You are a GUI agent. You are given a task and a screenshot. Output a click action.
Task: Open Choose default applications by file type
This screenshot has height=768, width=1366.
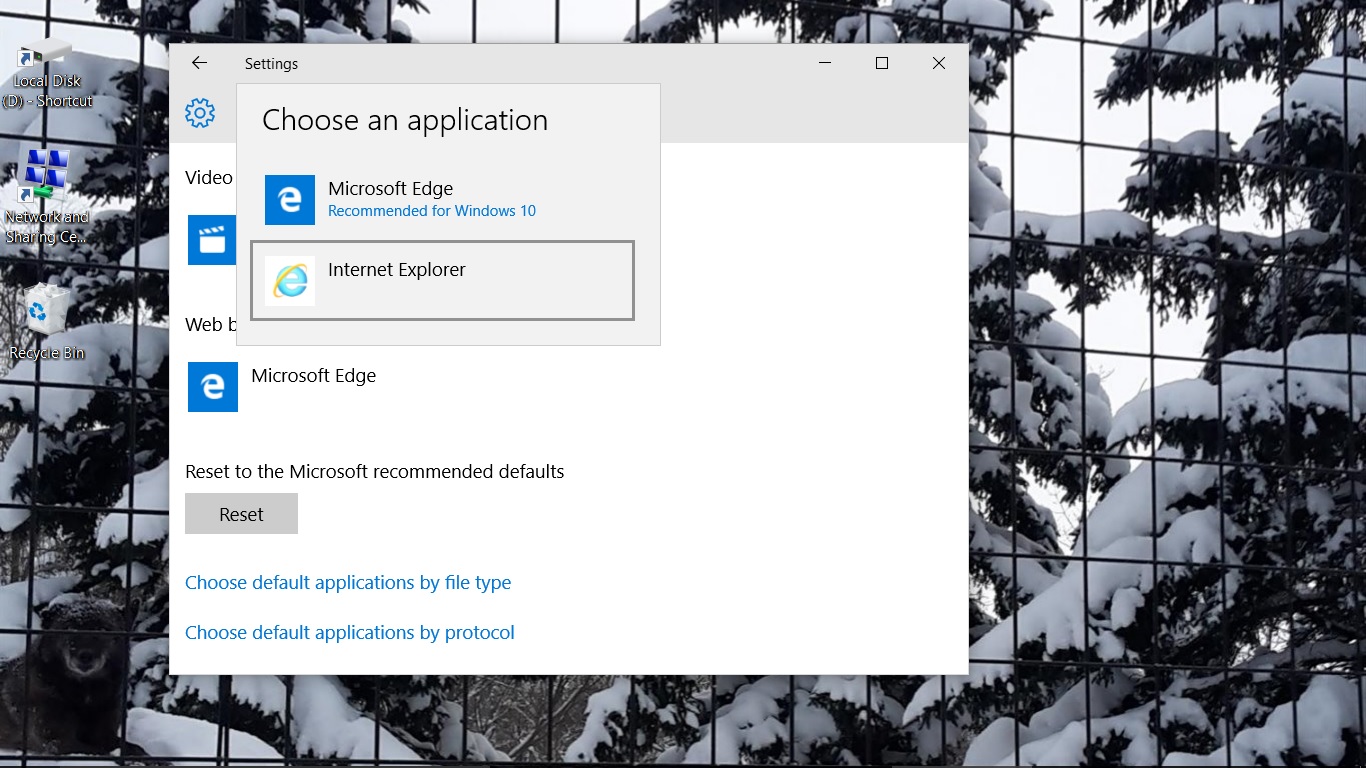pos(348,582)
